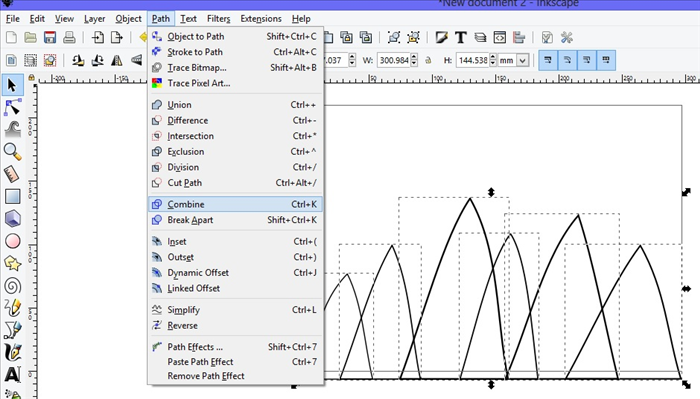Toggle scale stroke width button
The image size is (700, 399).
tap(548, 60)
